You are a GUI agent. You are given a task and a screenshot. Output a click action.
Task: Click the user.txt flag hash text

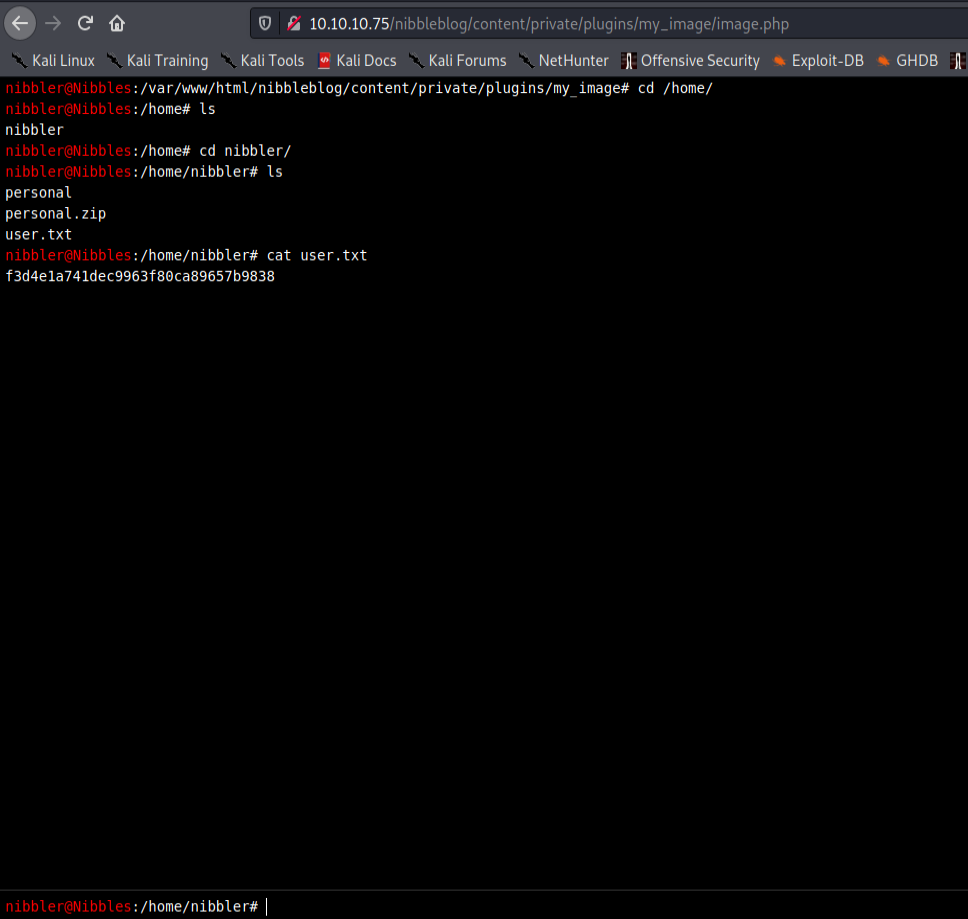pyautogui.click(x=140, y=276)
